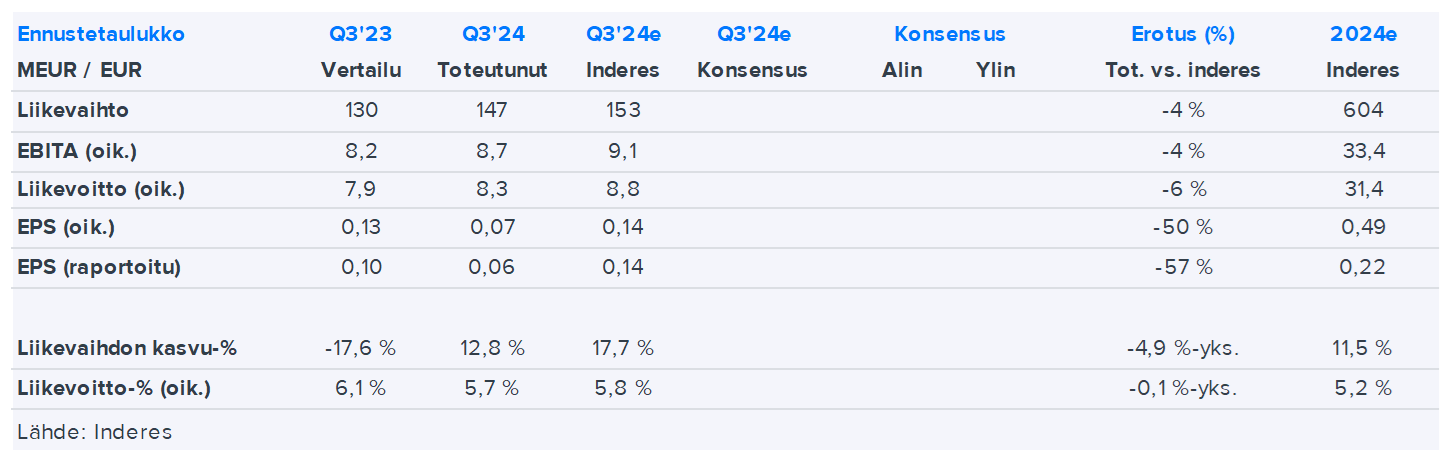Click the 604 revenue estimate cell
Screen dimensions: 1452x466
[1363, 110]
